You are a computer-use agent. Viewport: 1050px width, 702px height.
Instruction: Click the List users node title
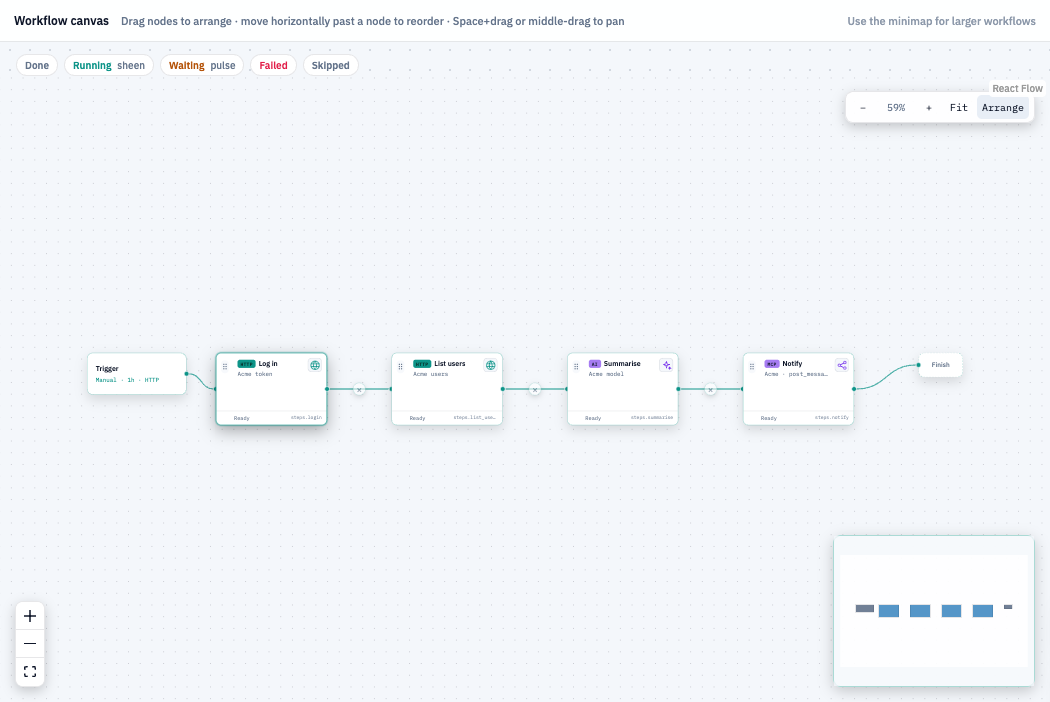point(449,364)
